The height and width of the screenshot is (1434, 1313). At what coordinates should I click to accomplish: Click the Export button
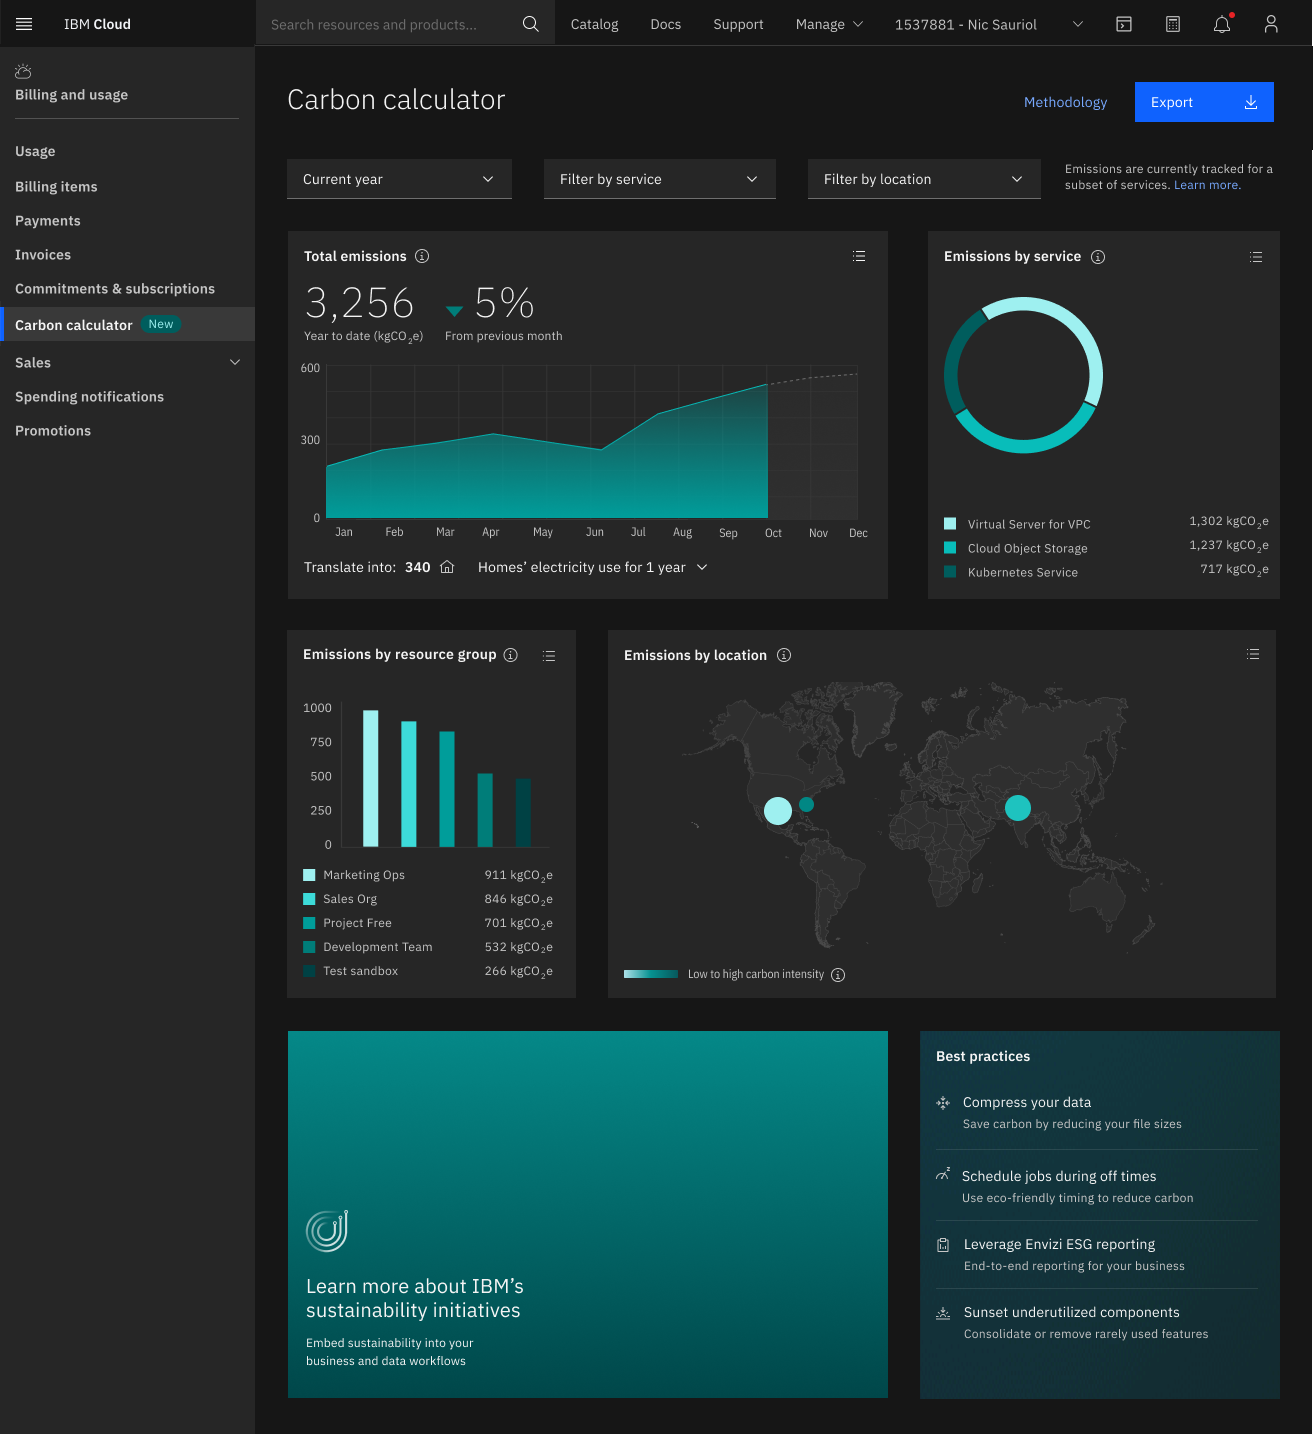(1203, 102)
